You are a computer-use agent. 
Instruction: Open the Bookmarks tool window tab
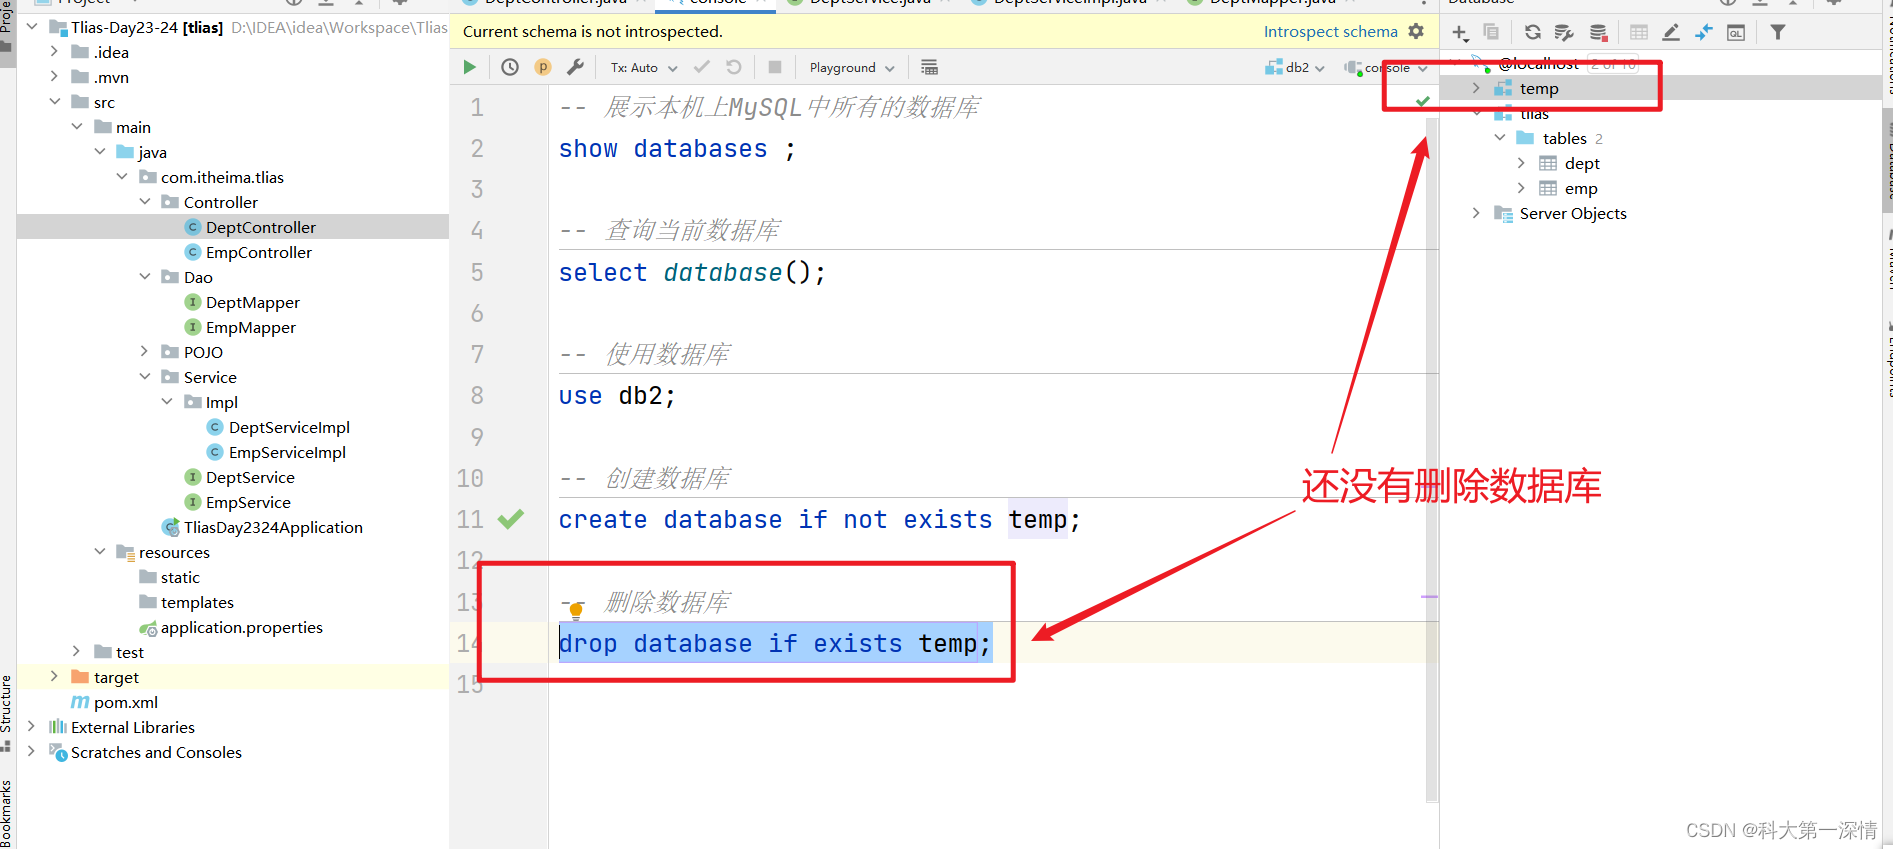tap(7, 813)
